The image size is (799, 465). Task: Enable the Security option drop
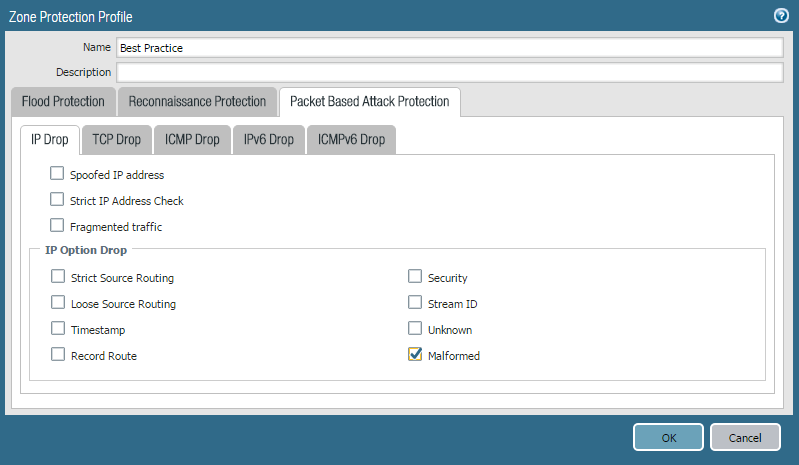click(415, 277)
